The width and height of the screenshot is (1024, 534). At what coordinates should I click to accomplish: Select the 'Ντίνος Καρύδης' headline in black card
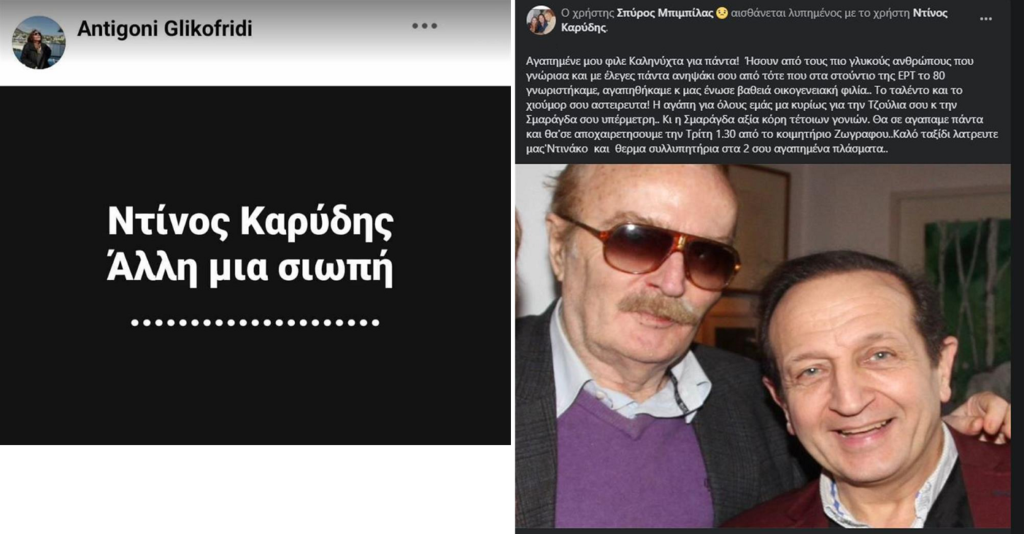click(250, 223)
